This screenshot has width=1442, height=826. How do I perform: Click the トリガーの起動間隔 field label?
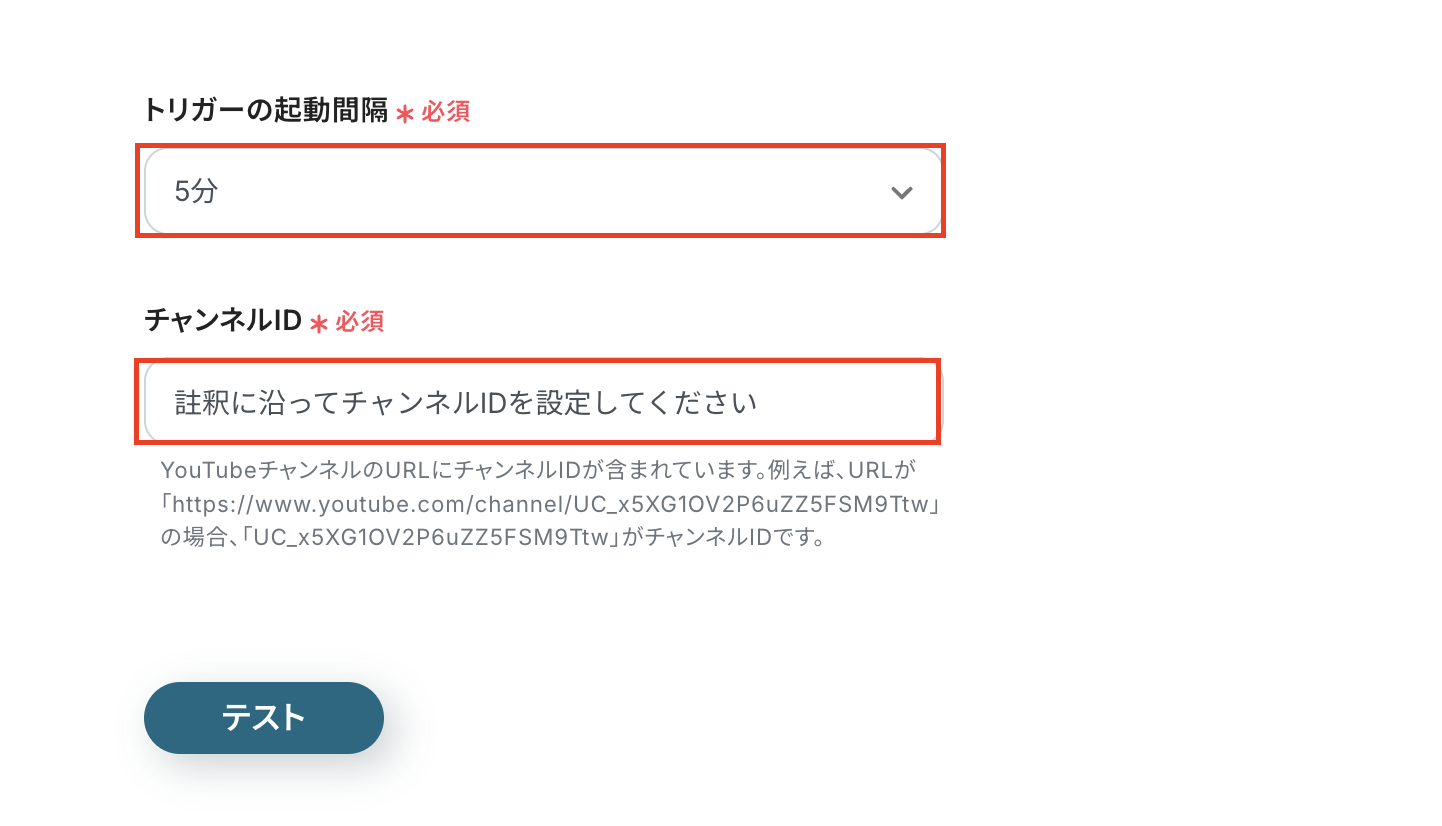[265, 110]
